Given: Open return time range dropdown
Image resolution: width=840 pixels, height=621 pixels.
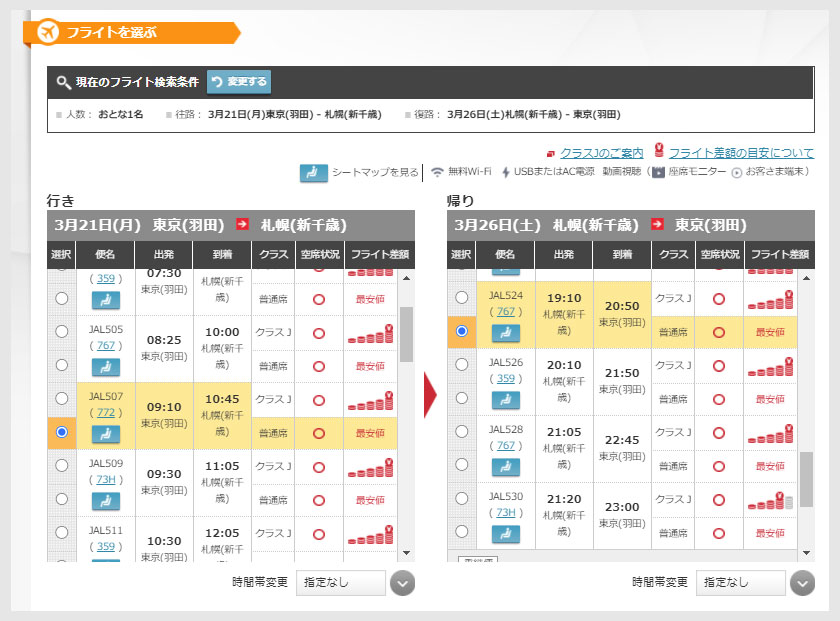Looking at the screenshot, I should pyautogui.click(x=741, y=582).
